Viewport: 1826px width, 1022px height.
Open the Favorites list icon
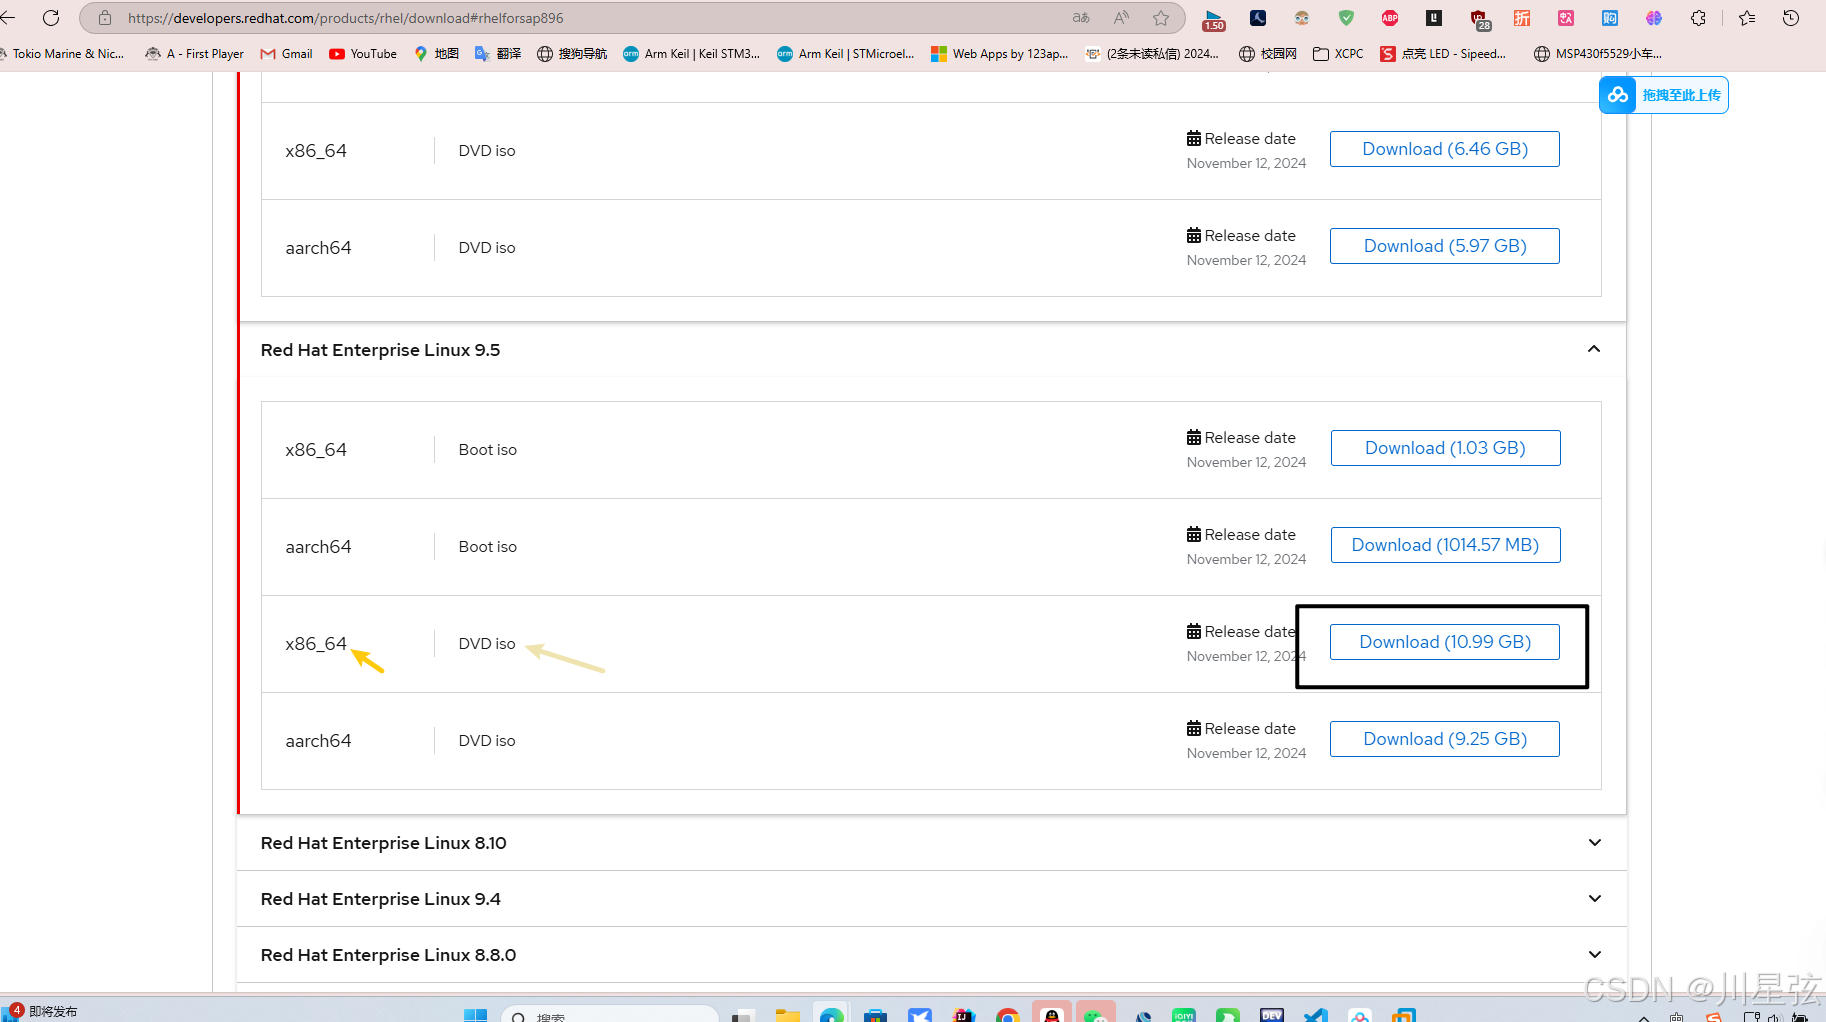pos(1747,18)
